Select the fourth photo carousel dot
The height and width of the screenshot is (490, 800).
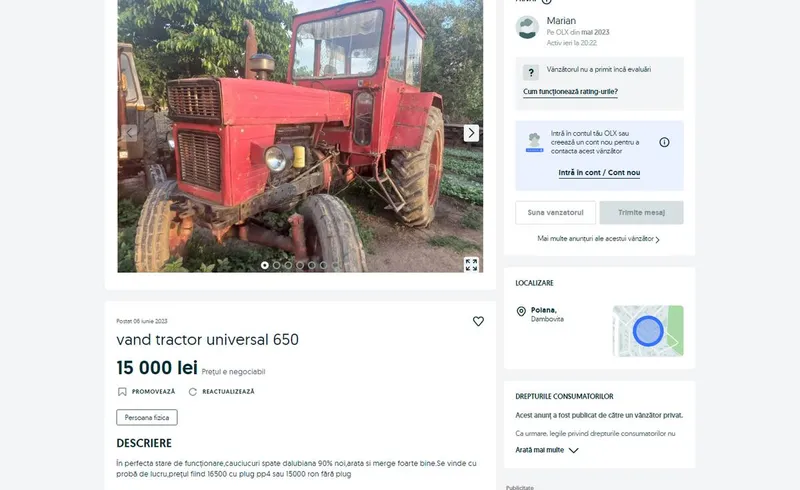tap(300, 265)
